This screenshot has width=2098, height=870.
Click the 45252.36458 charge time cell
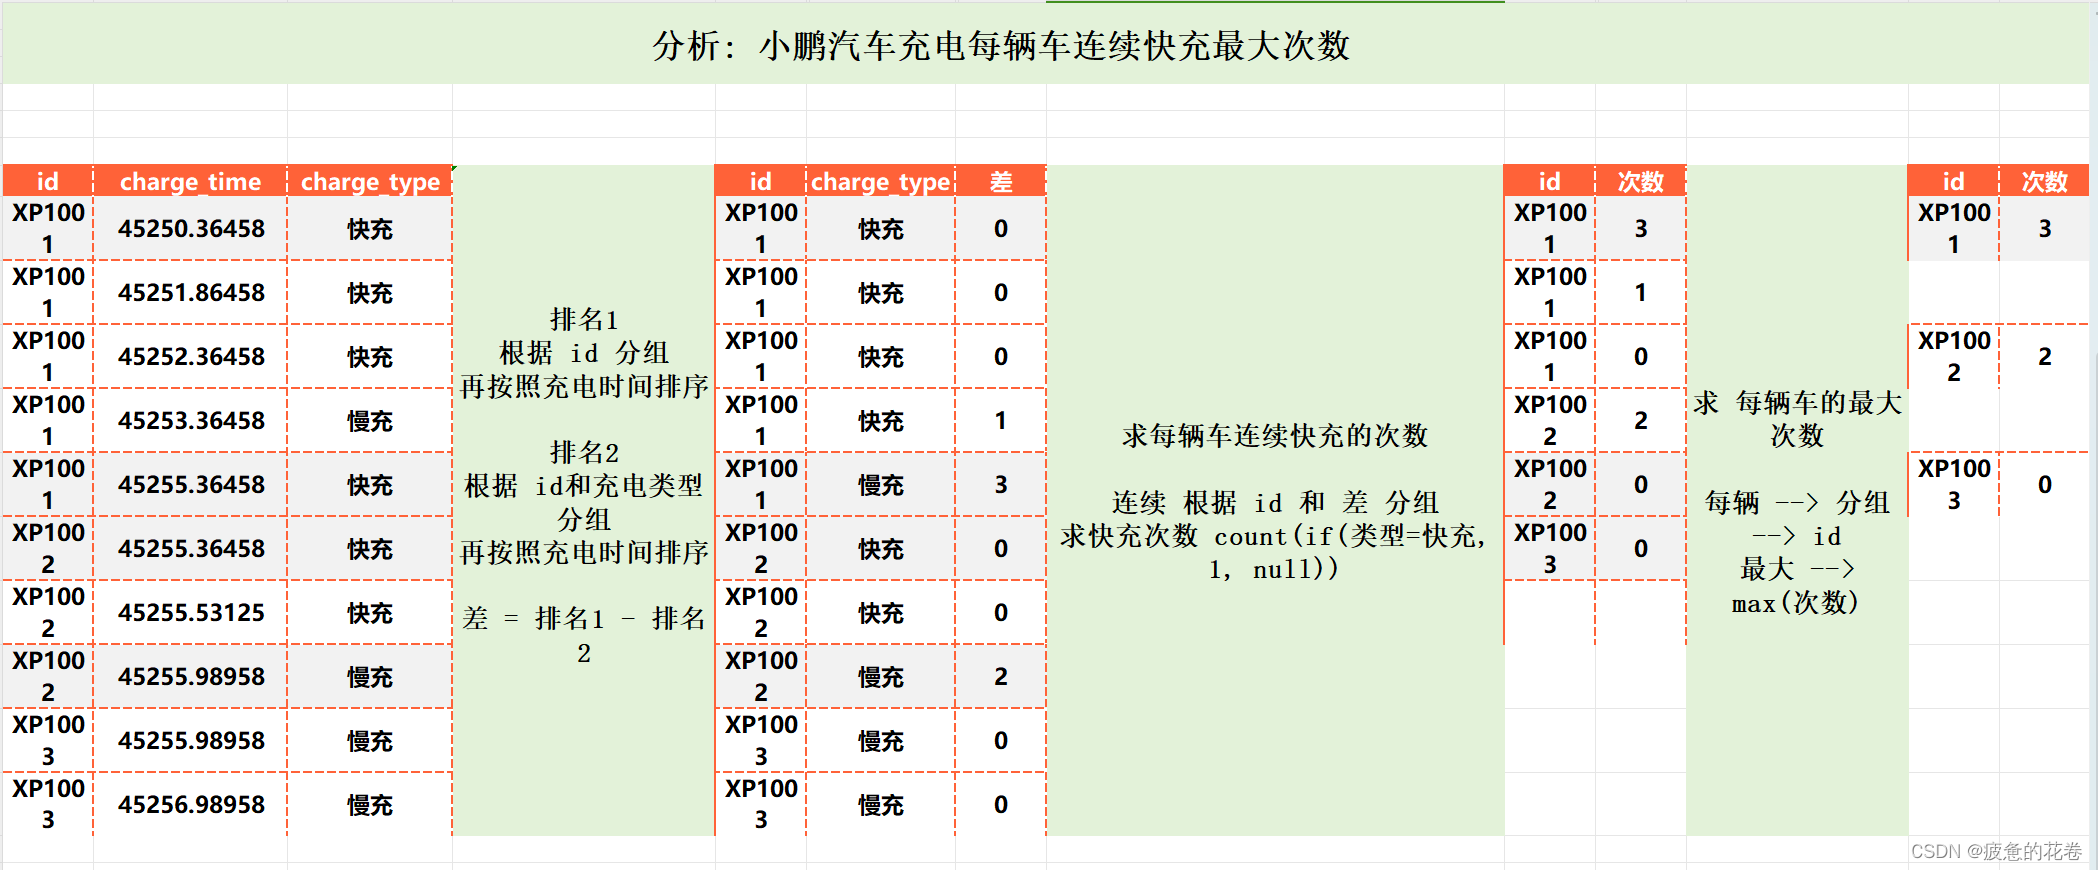(x=190, y=357)
